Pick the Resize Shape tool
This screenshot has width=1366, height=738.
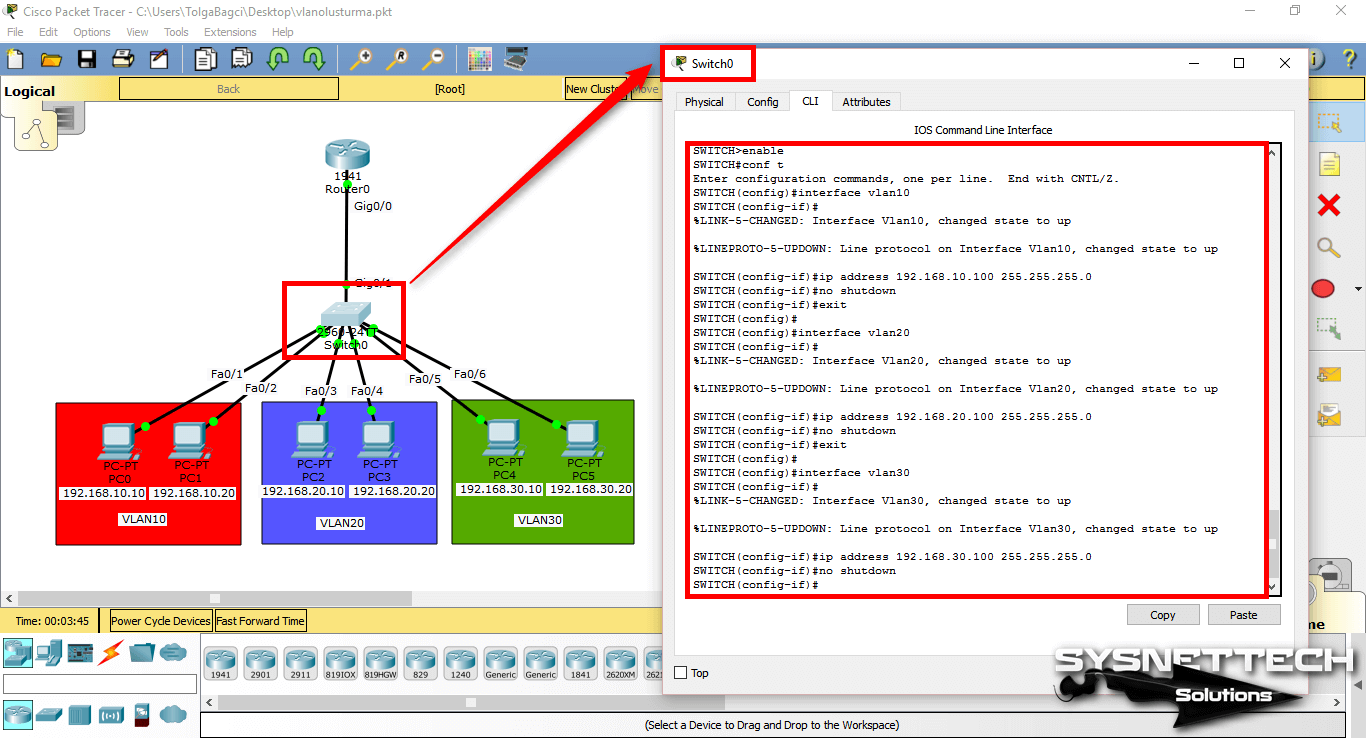click(x=1329, y=327)
